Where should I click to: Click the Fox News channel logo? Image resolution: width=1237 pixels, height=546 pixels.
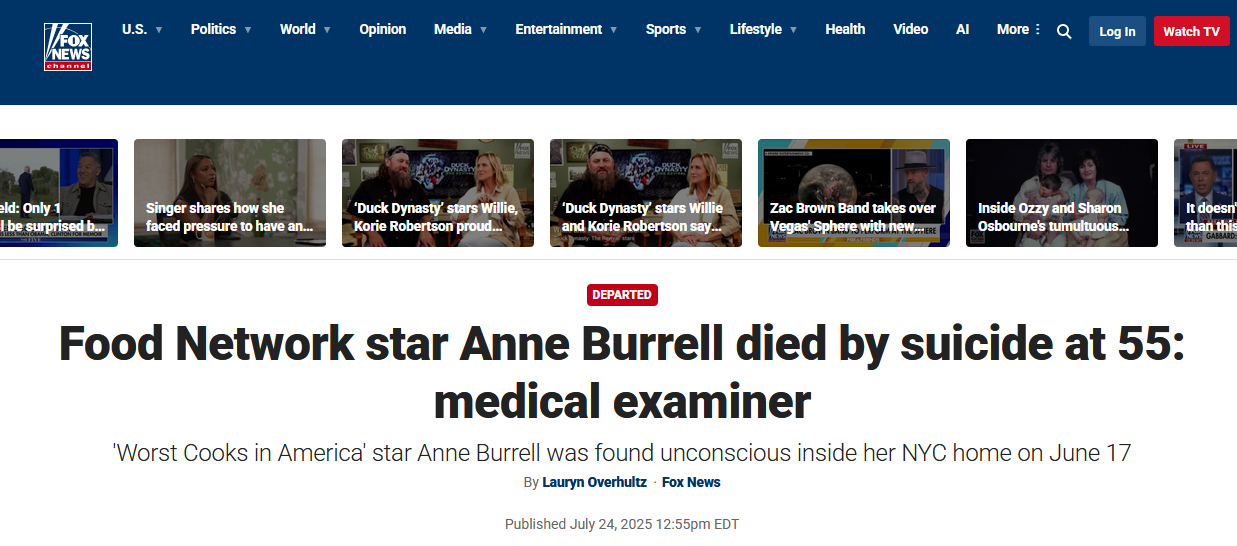(68, 47)
